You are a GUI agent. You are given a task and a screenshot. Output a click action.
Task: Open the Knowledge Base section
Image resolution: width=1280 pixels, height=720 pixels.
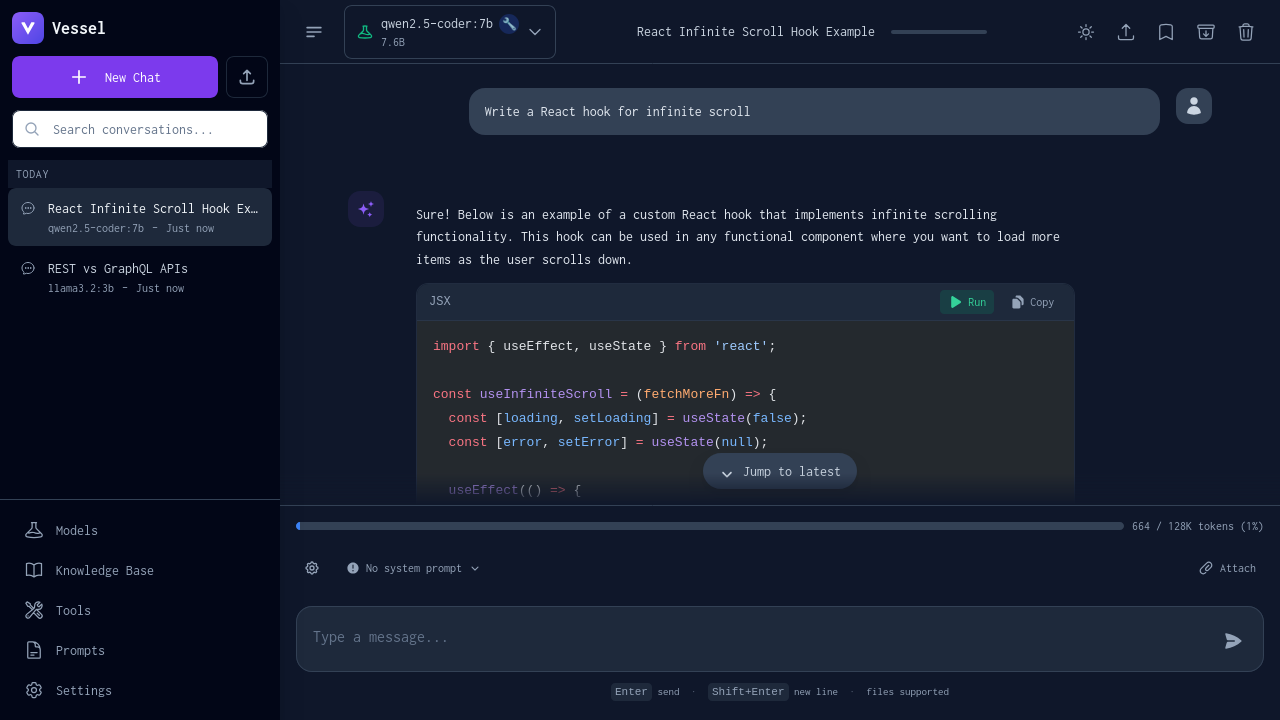point(104,571)
